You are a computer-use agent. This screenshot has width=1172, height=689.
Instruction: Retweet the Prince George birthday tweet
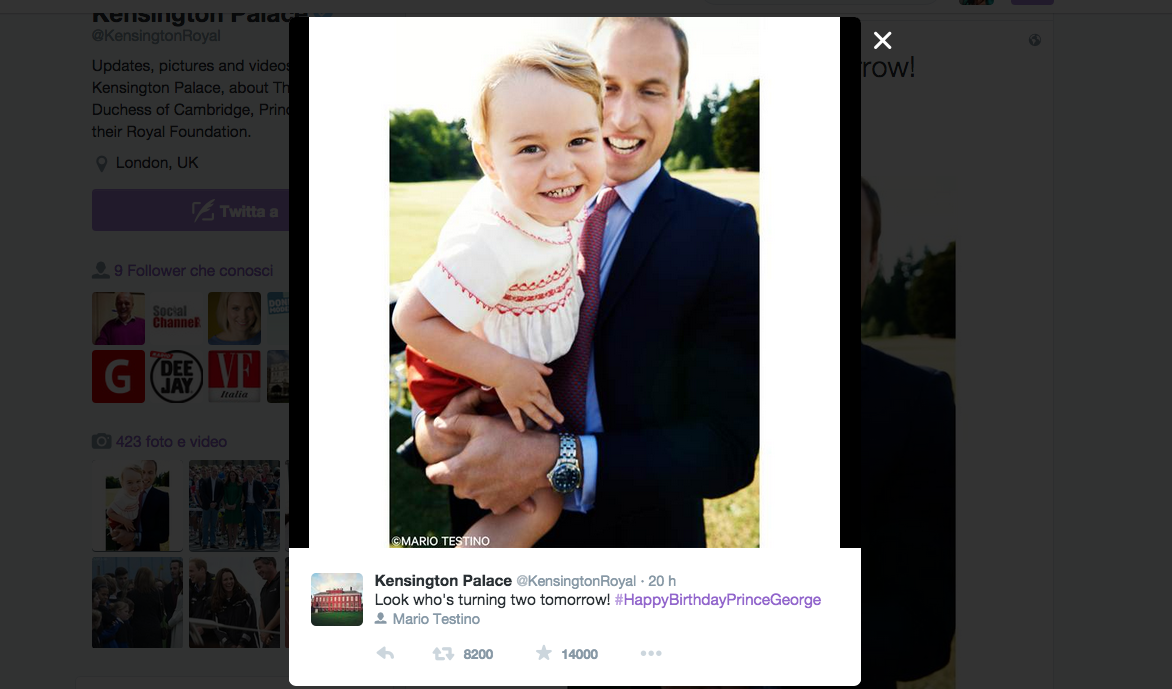point(443,654)
